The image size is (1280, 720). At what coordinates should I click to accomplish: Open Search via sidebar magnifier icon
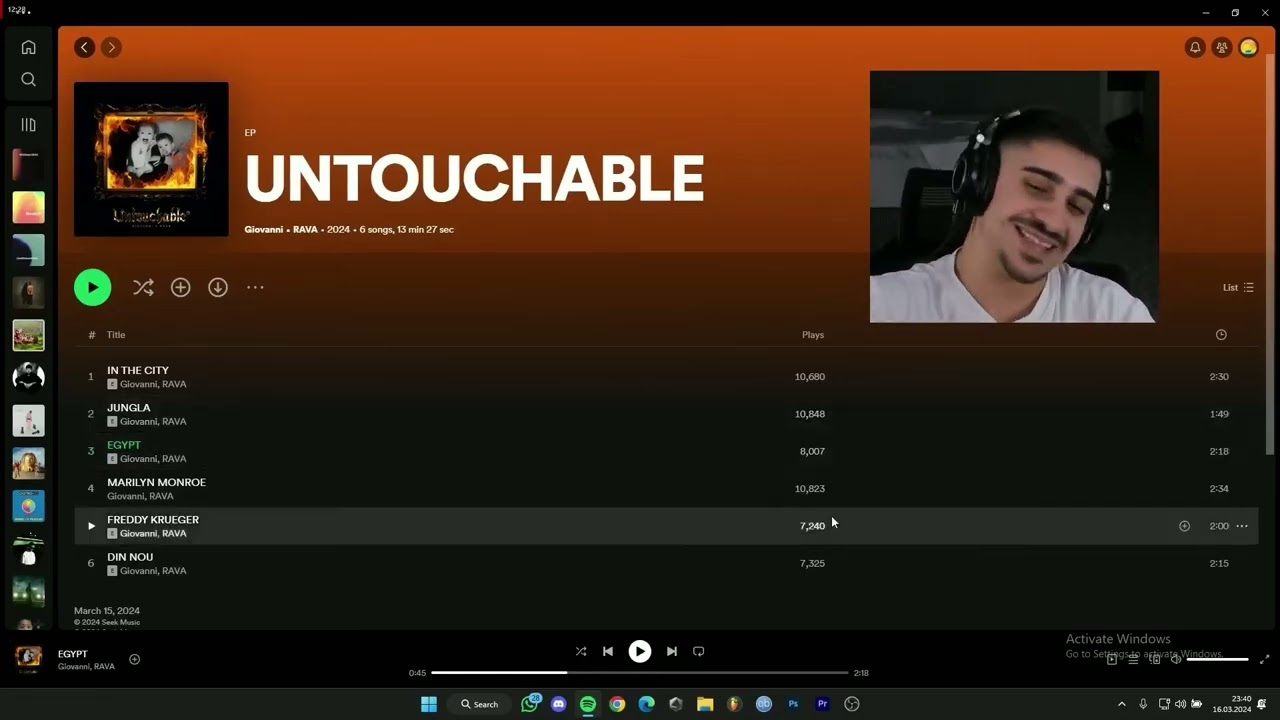pos(28,79)
